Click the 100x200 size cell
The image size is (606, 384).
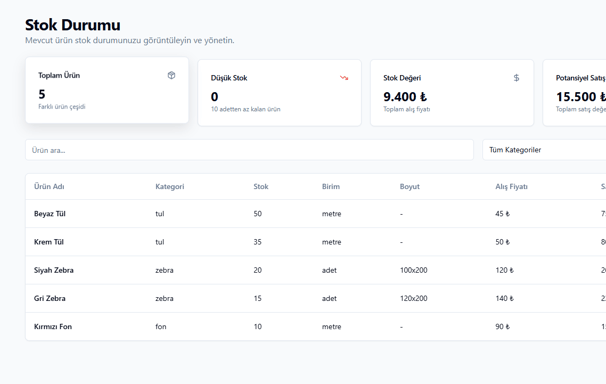point(414,270)
